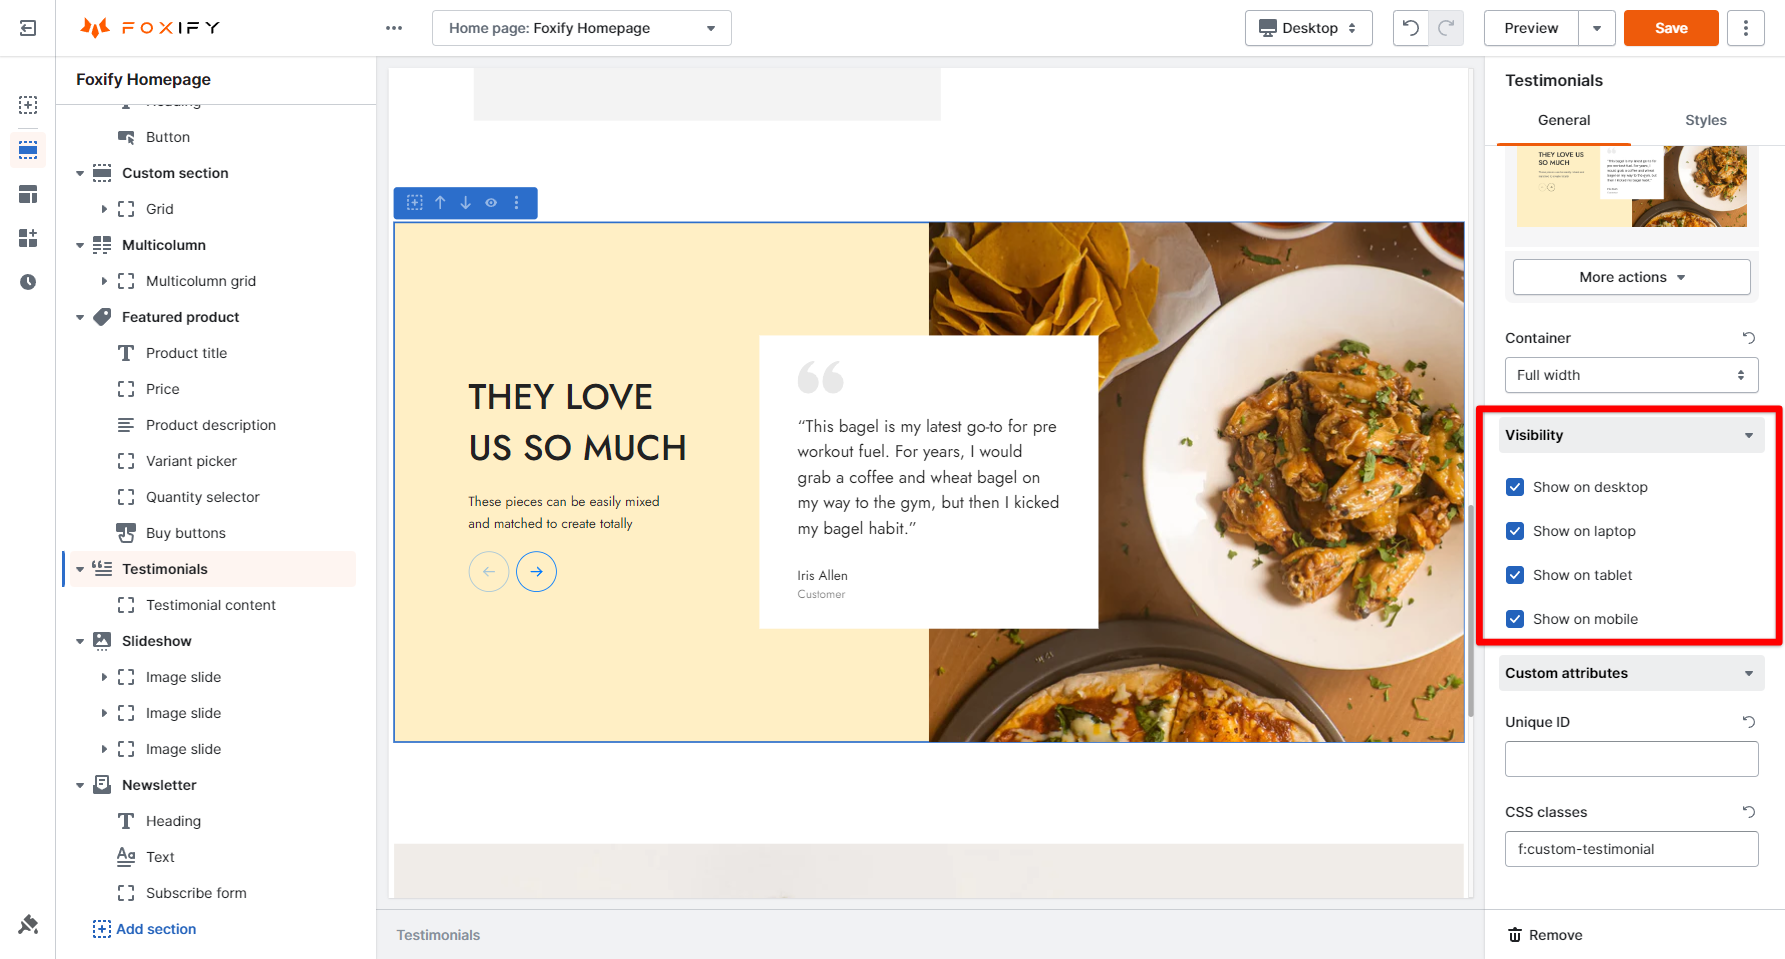Image resolution: width=1785 pixels, height=959 pixels.
Task: Collapse the Featured product node
Action: [x=80, y=317]
